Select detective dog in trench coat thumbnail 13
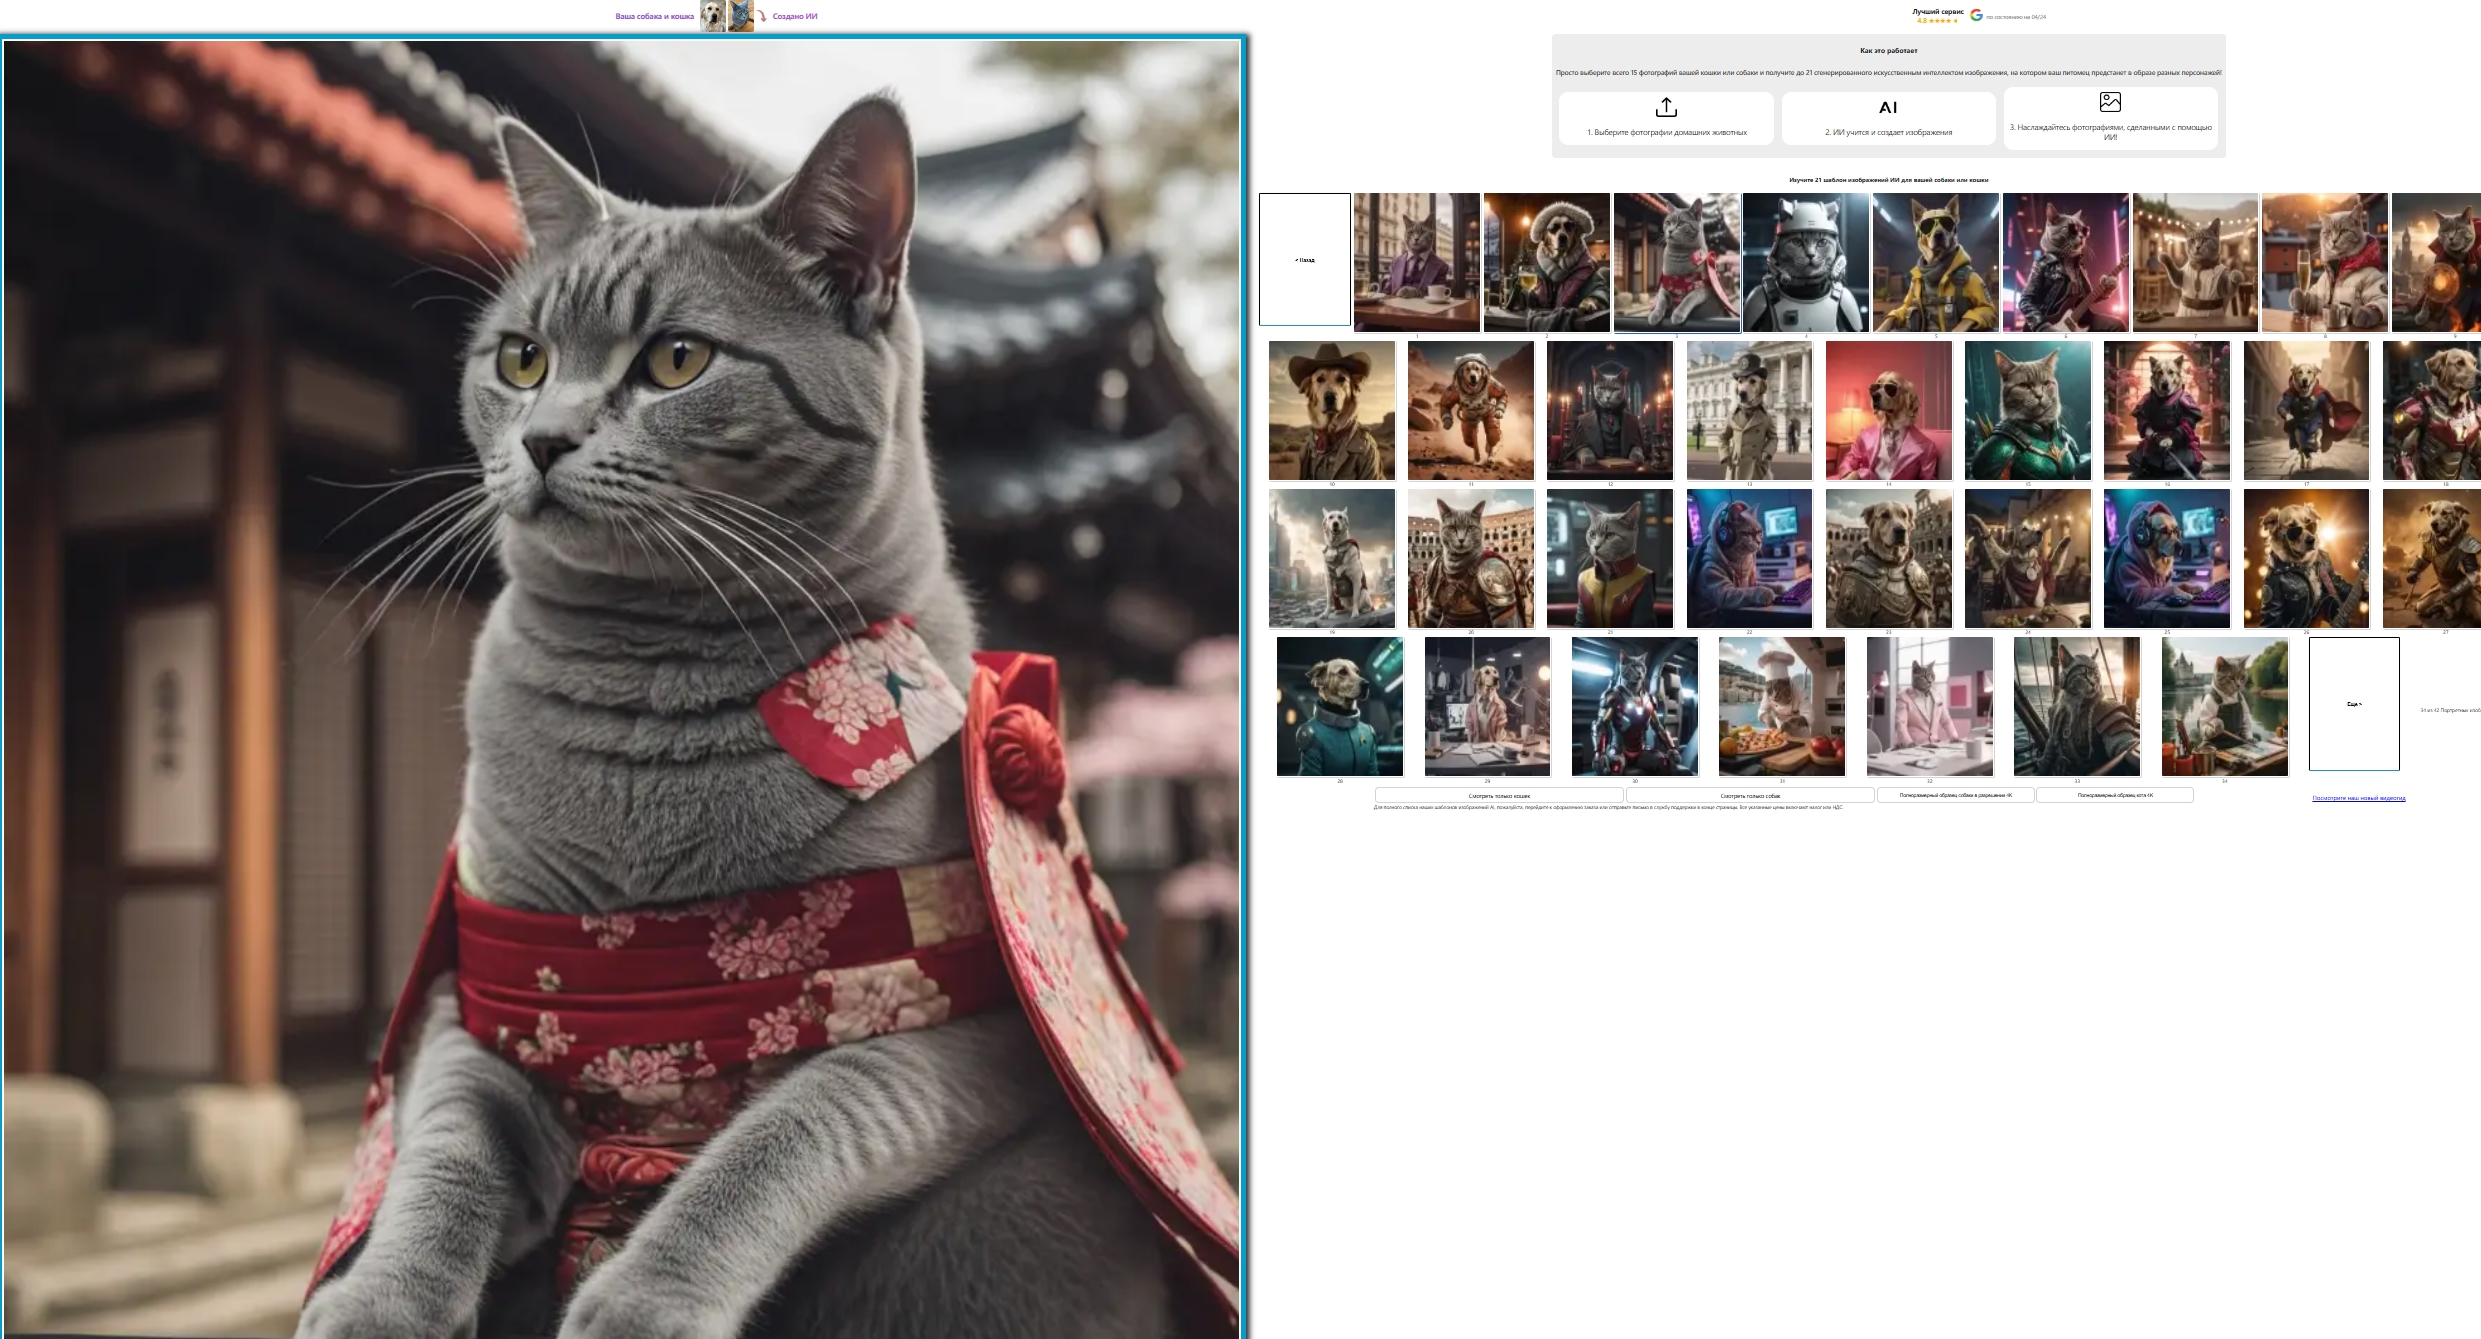This screenshot has width=2481, height=1339. [1750, 411]
